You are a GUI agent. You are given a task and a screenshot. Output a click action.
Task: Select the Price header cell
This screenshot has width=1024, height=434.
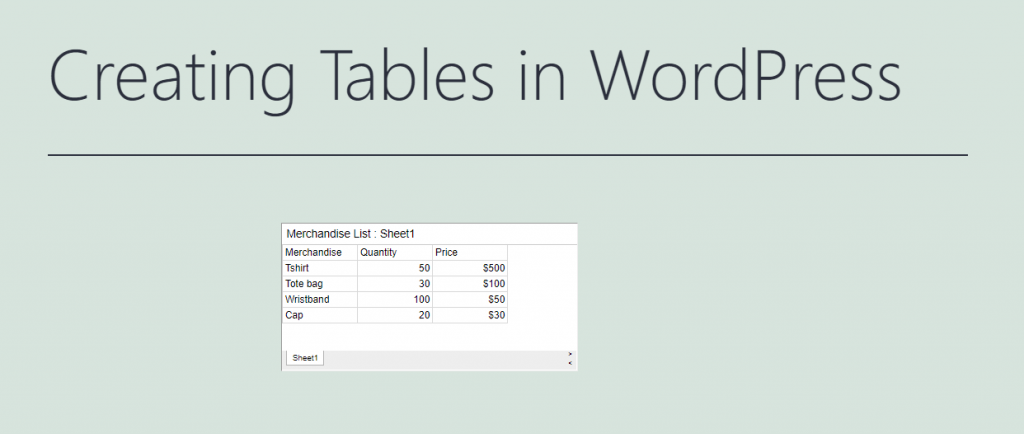(x=470, y=252)
